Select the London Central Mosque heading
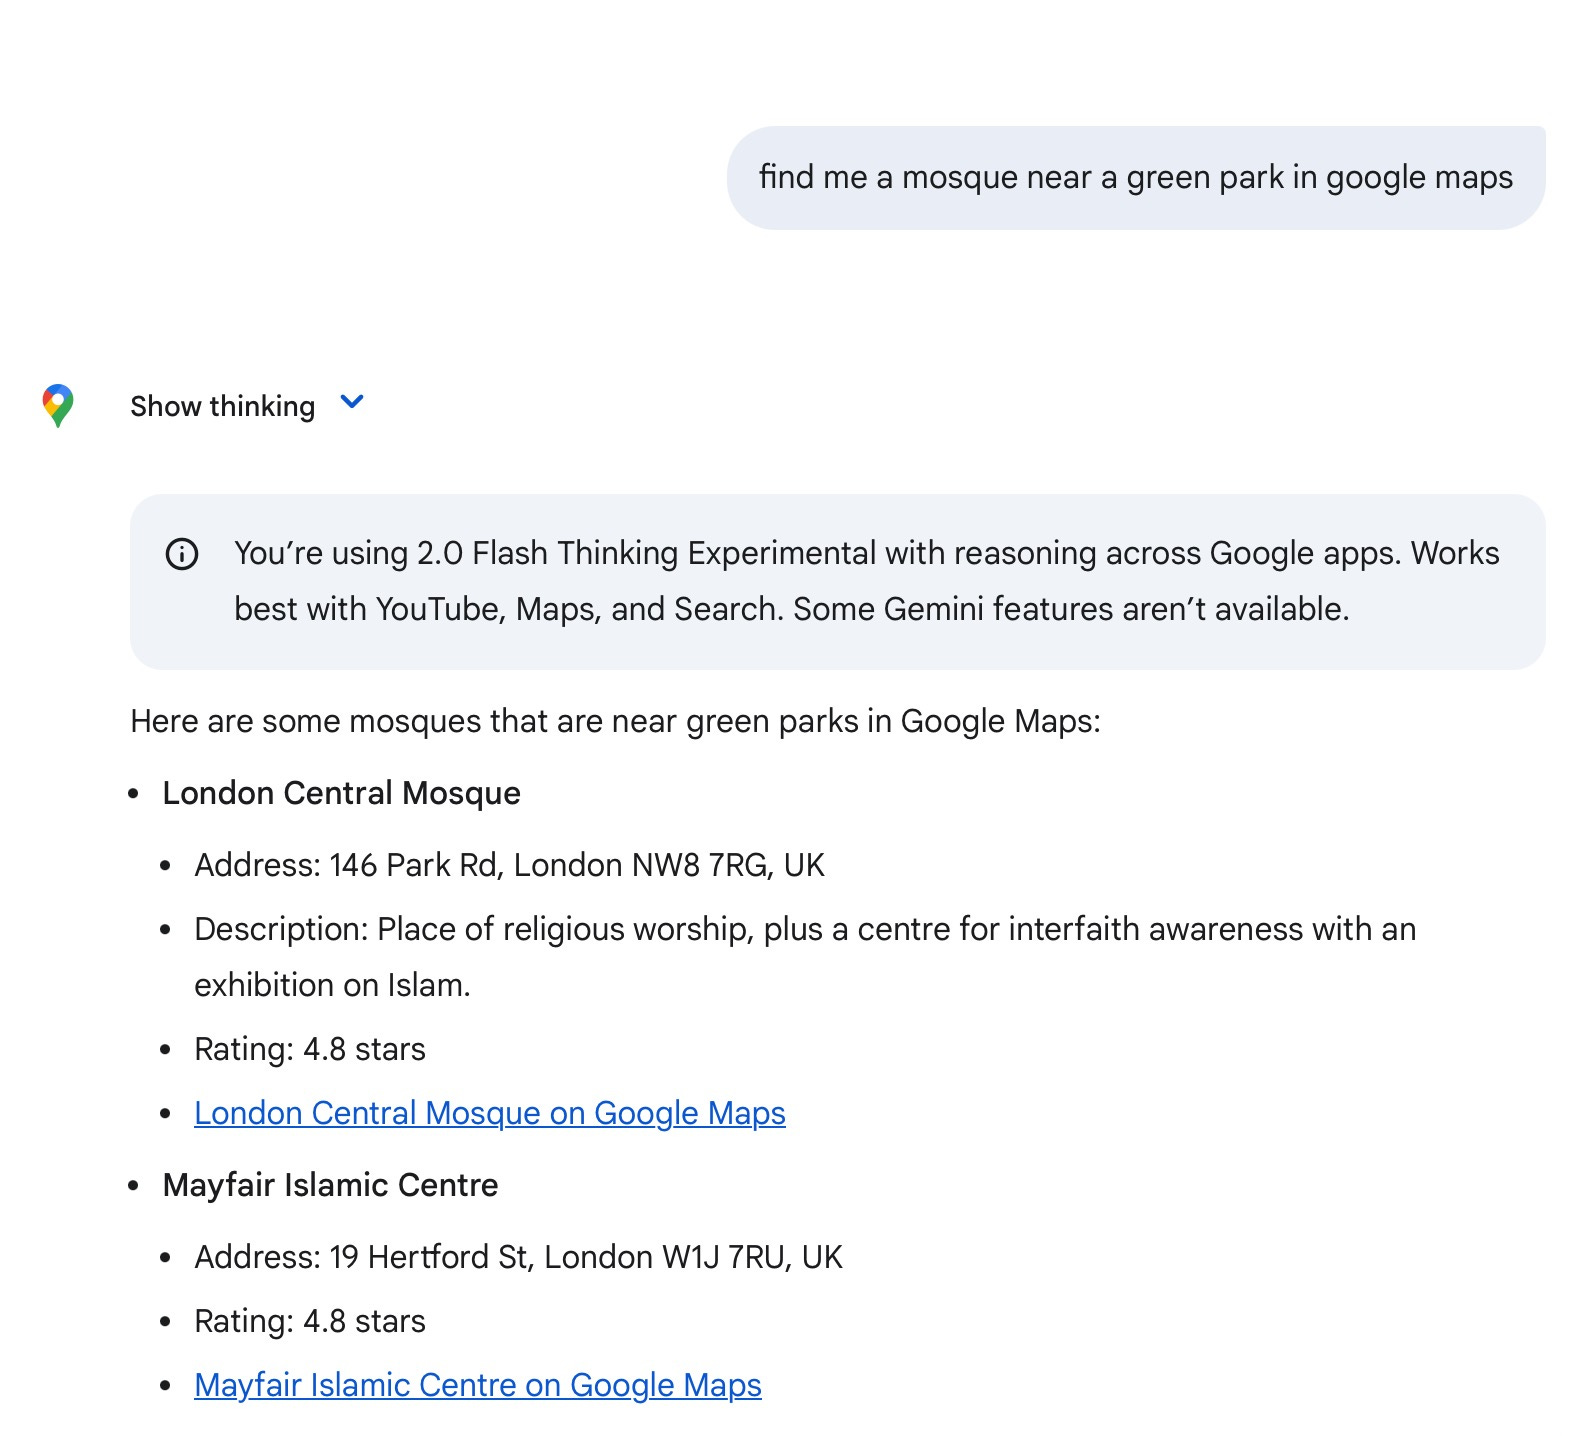The image size is (1582, 1436). 342,792
